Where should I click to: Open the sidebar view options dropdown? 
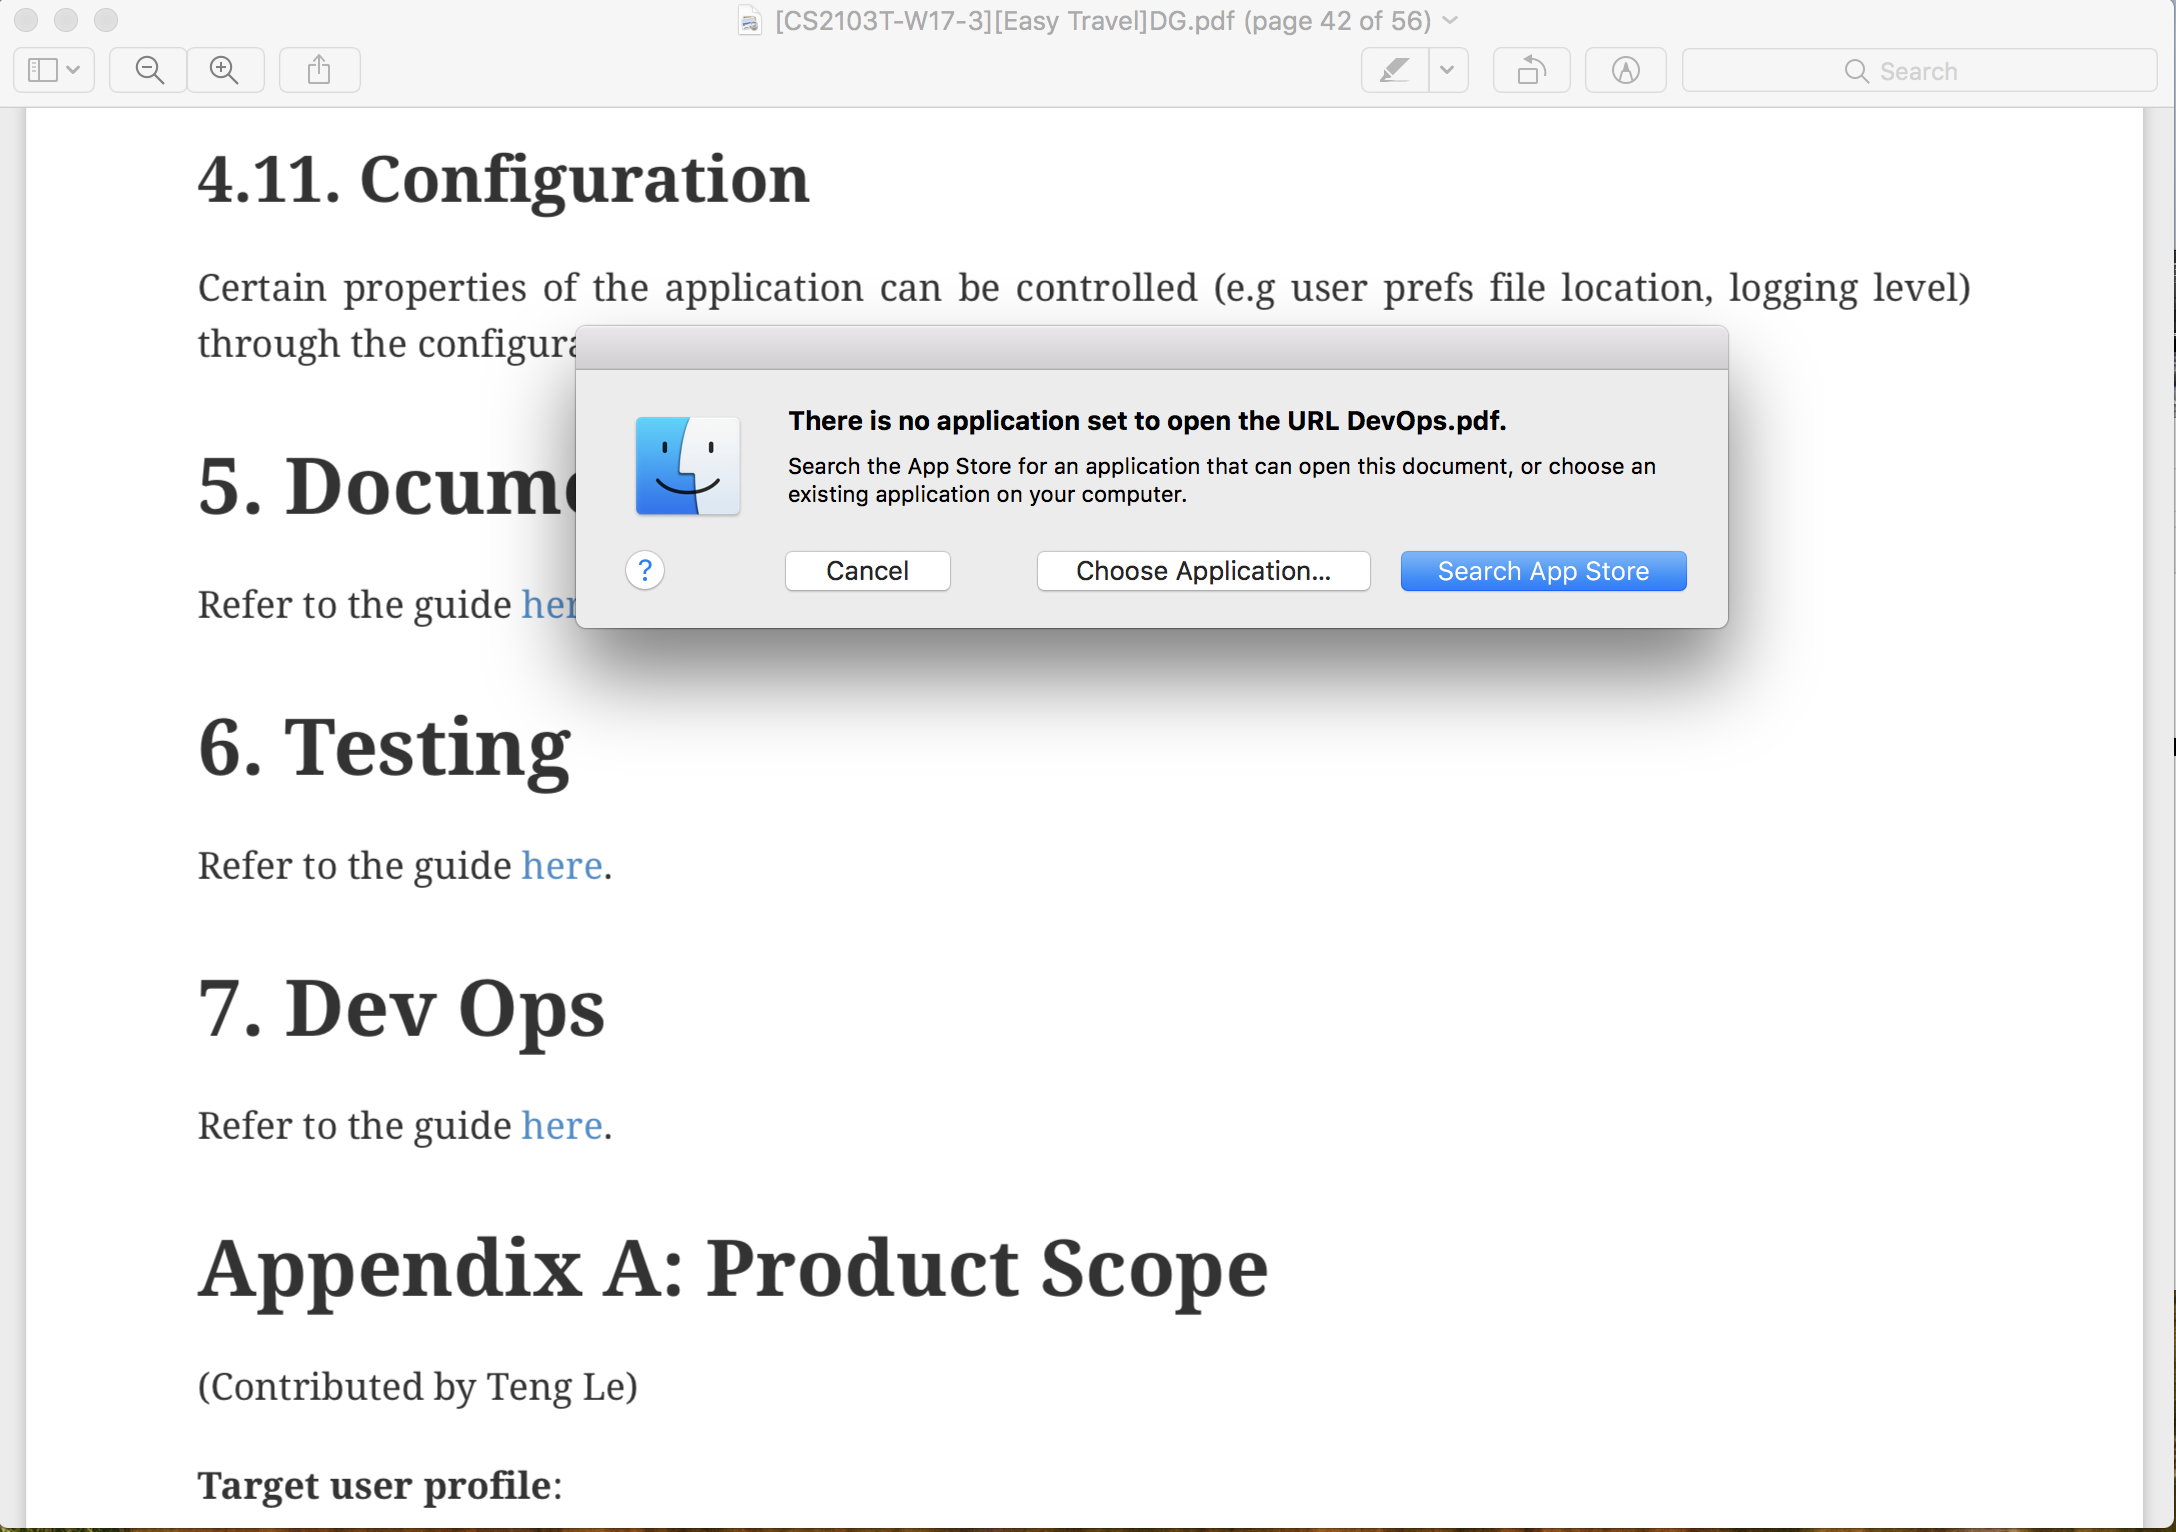tap(54, 70)
